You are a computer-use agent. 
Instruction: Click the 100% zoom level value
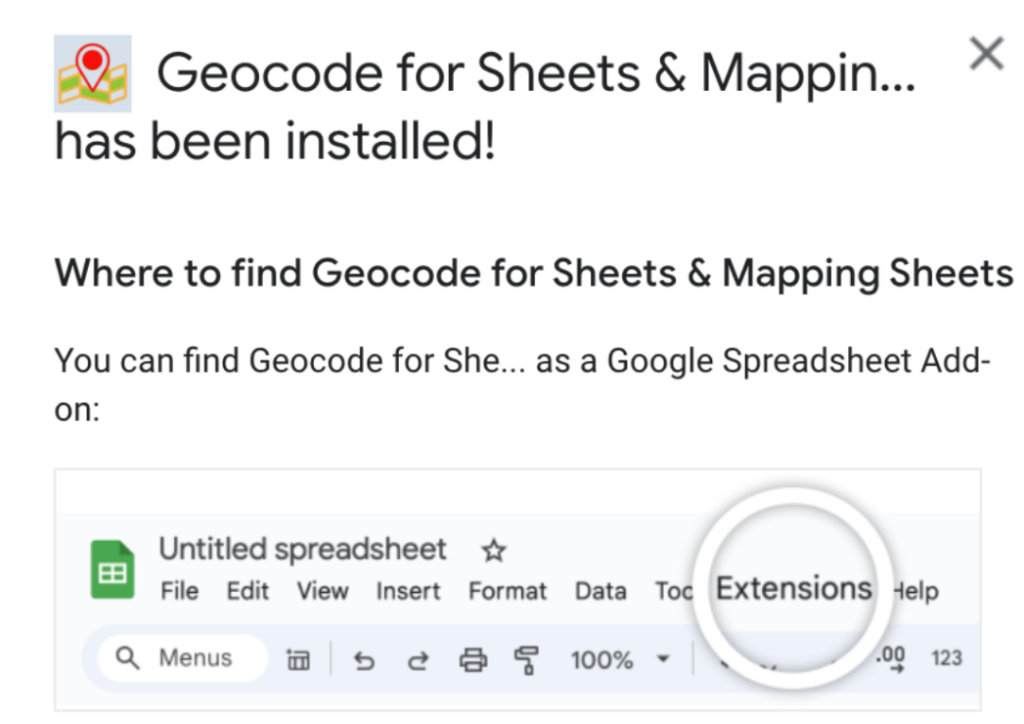tap(601, 659)
